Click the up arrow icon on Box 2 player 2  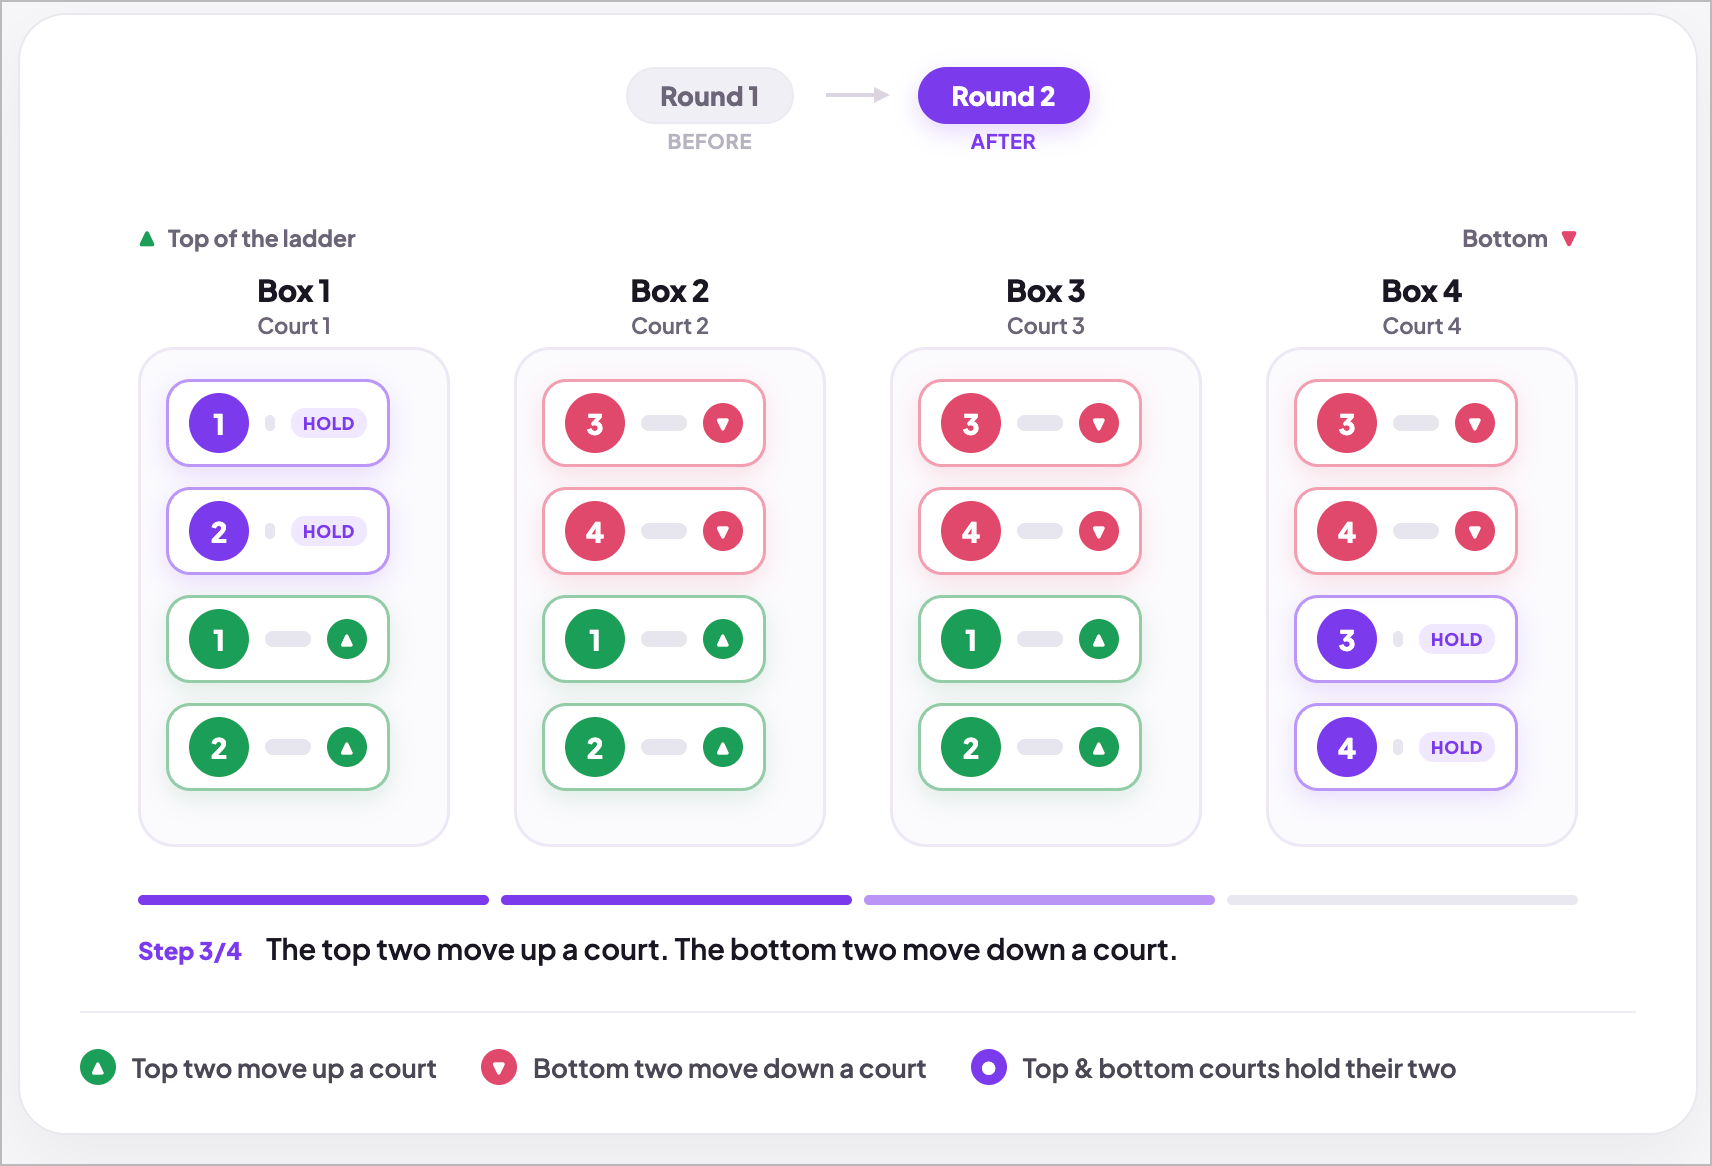point(723,747)
